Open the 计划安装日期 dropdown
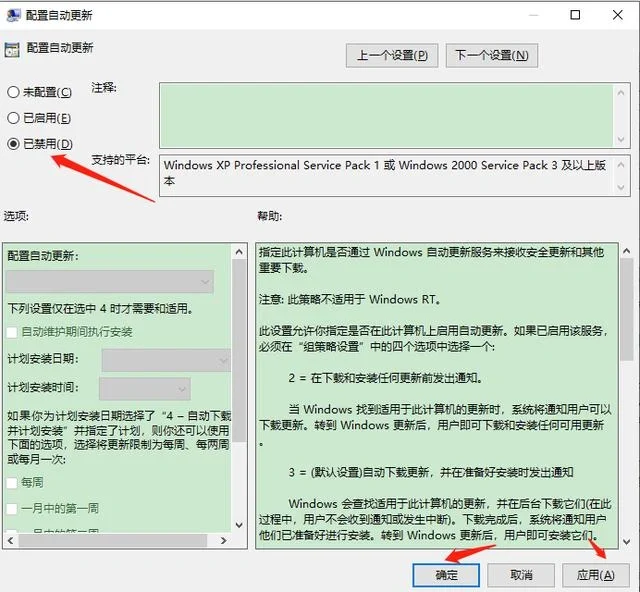 [x=166, y=360]
